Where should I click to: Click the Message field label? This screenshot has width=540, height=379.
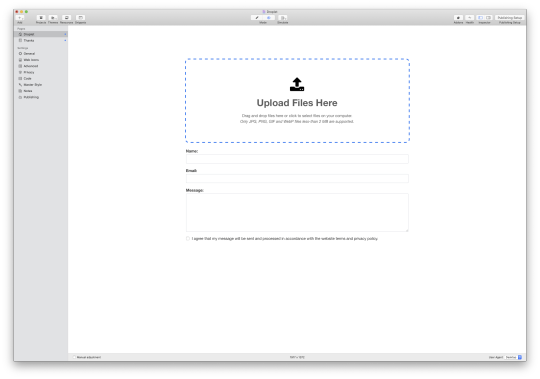(x=195, y=190)
